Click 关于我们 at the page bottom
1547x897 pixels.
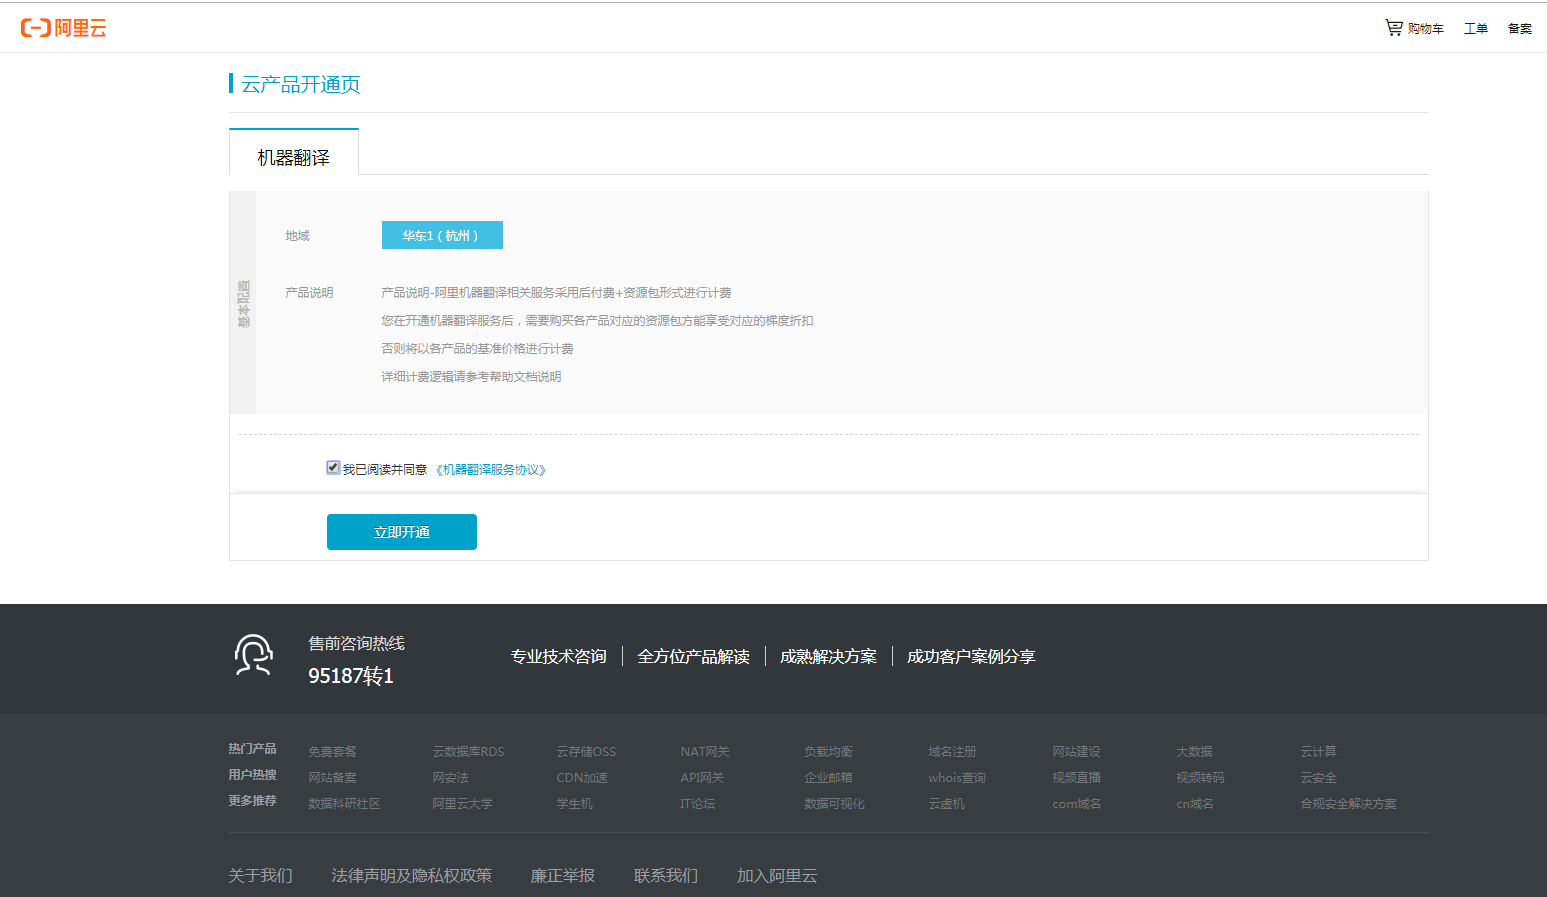(x=261, y=875)
